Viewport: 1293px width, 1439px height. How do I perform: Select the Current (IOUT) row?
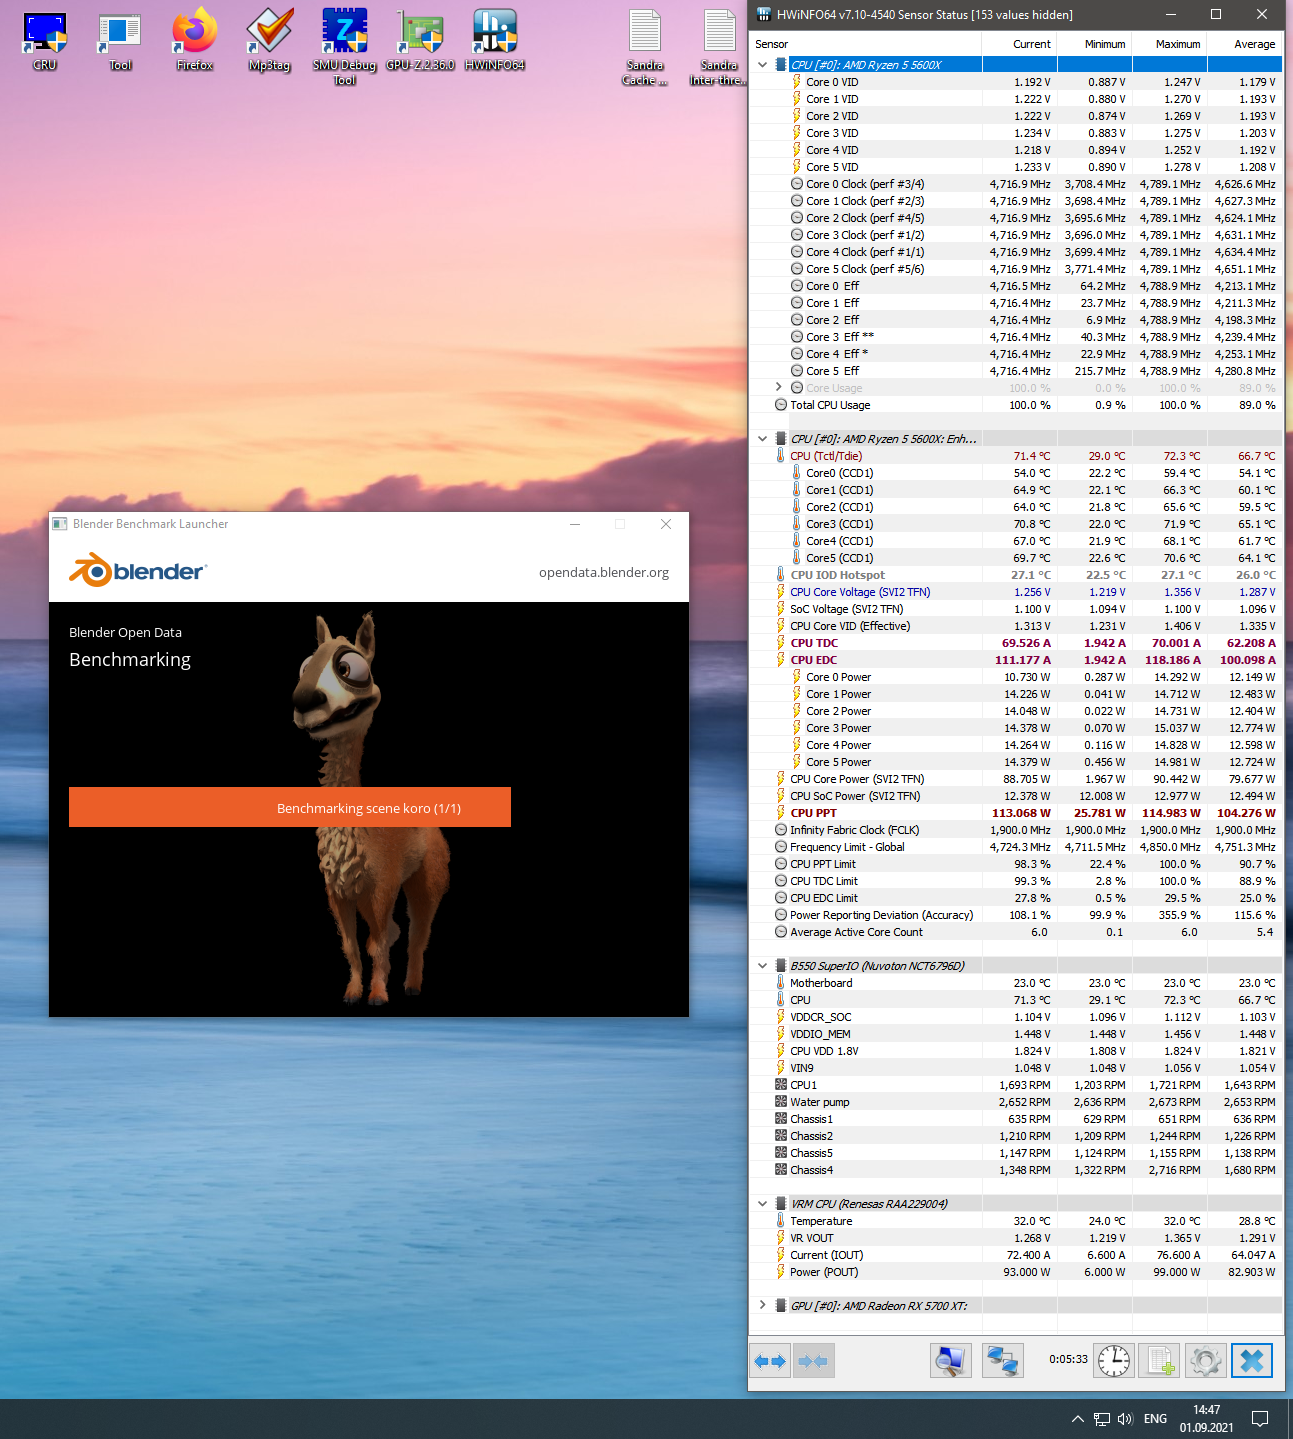(1016, 1255)
